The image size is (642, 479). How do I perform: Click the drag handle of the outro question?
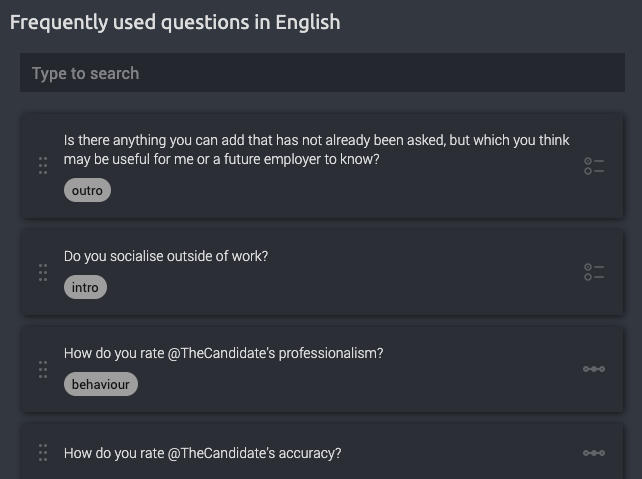pos(43,166)
